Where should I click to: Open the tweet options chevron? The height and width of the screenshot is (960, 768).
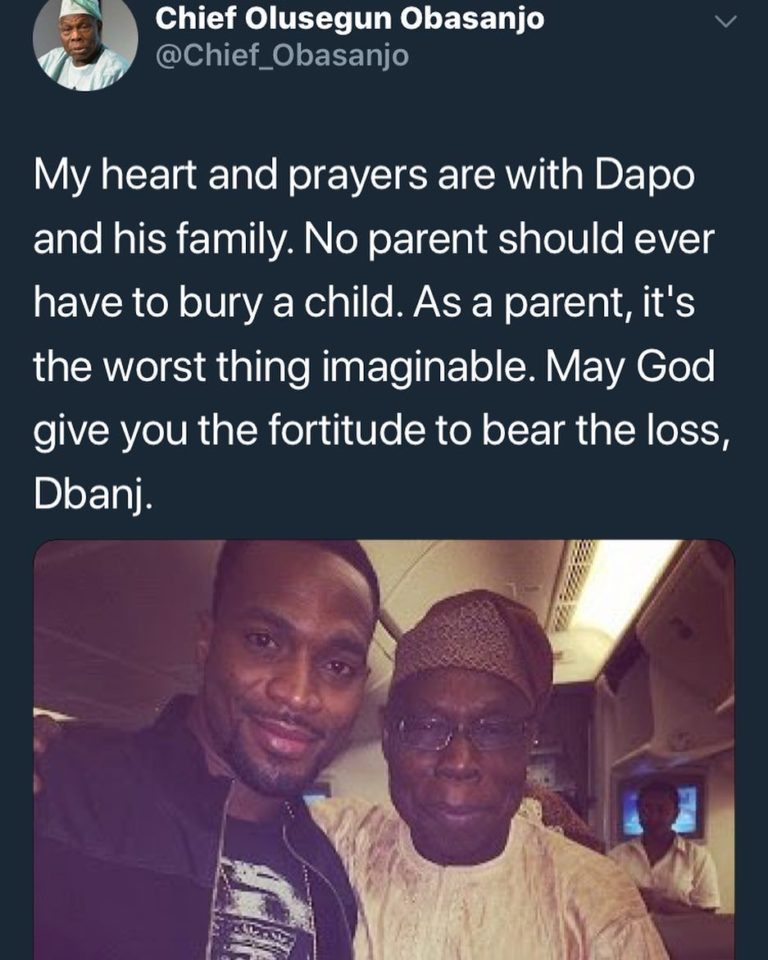[727, 22]
